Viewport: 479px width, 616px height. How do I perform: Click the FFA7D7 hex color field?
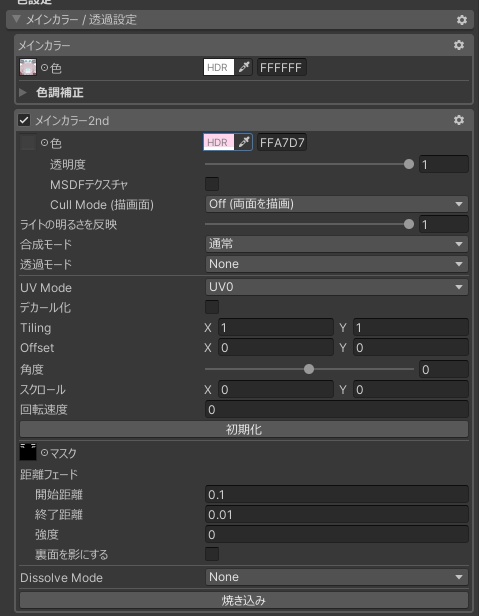(282, 142)
